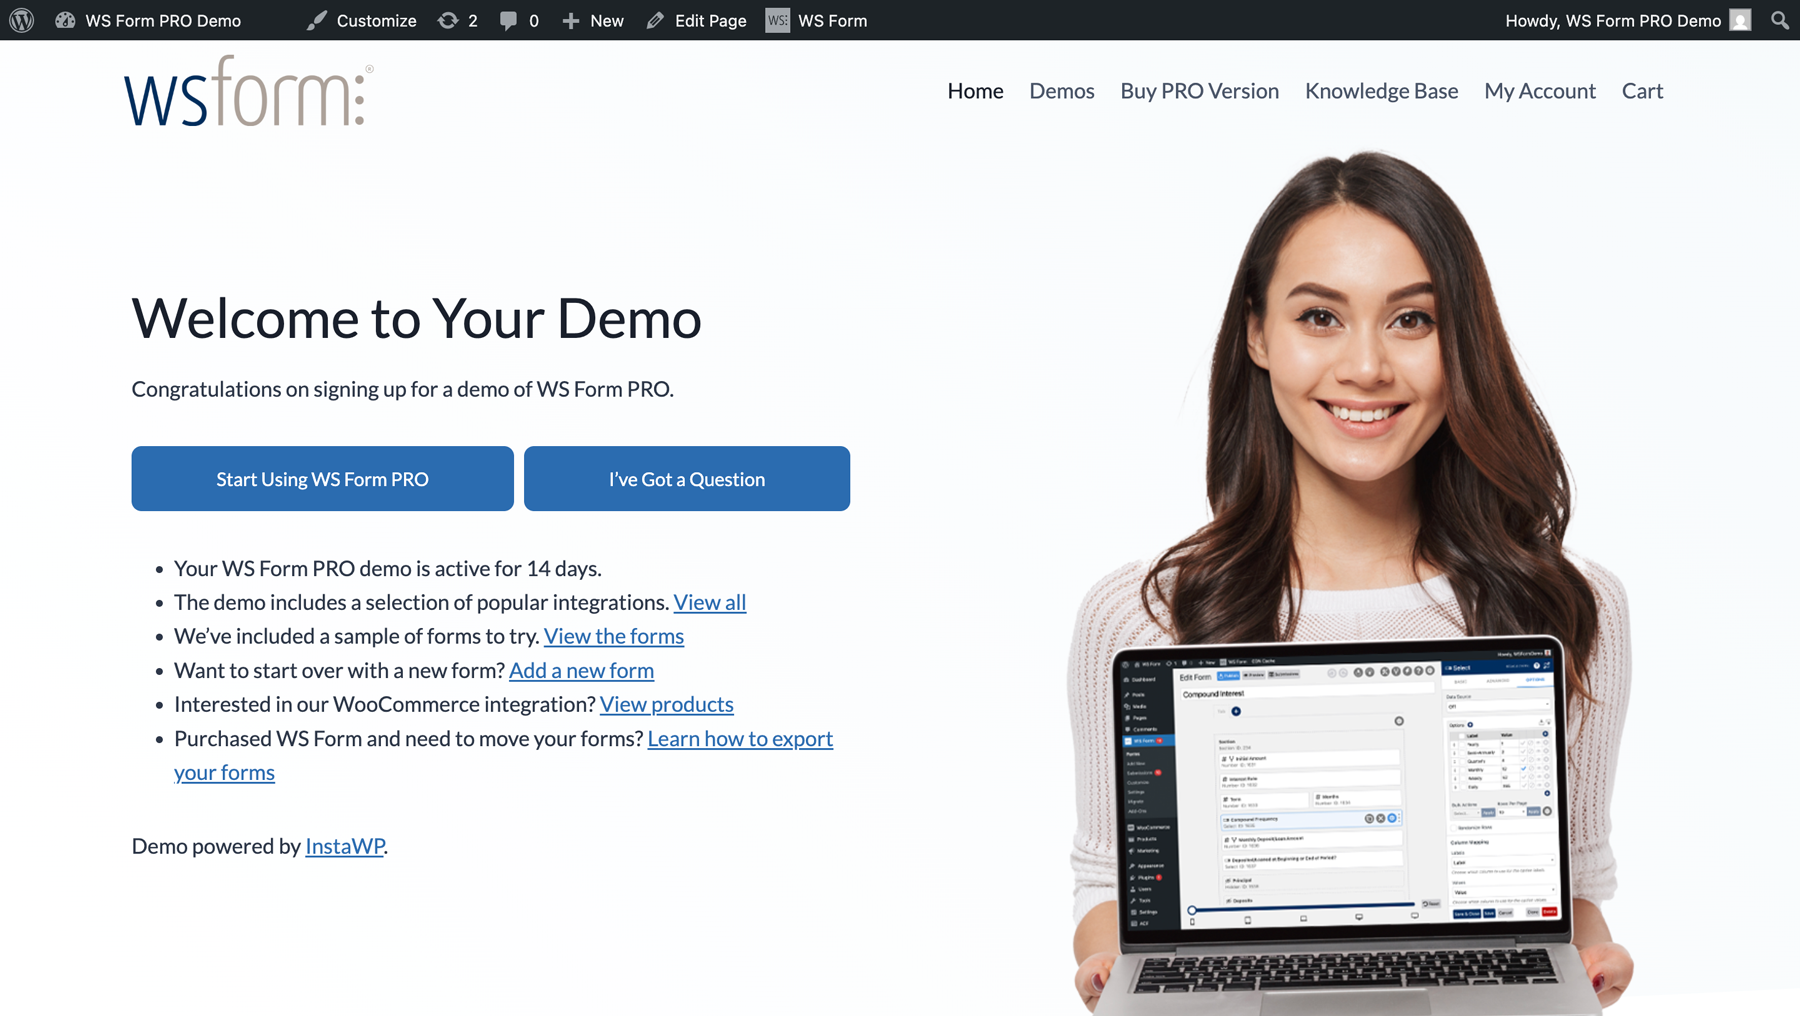This screenshot has height=1016, width=1800.
Task: Open the Demos nav item
Action: tap(1062, 91)
